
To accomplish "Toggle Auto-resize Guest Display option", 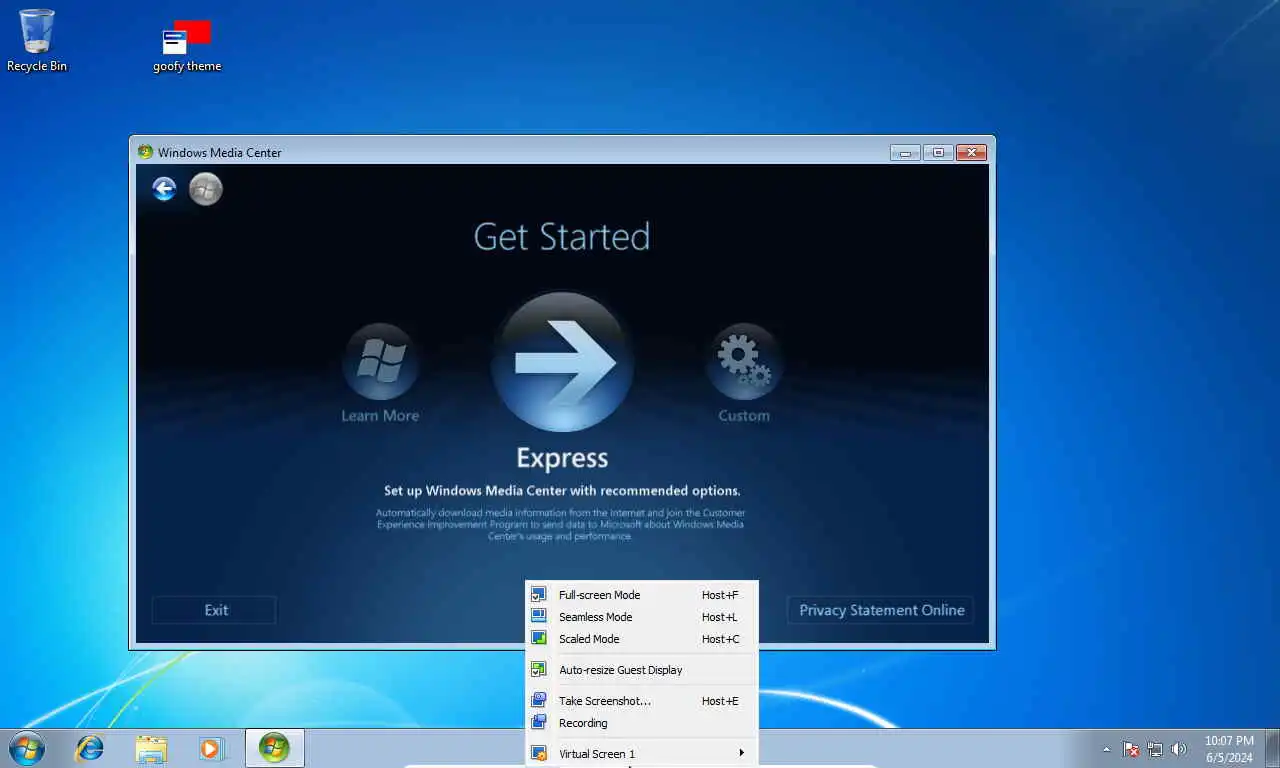I will 641,670.
